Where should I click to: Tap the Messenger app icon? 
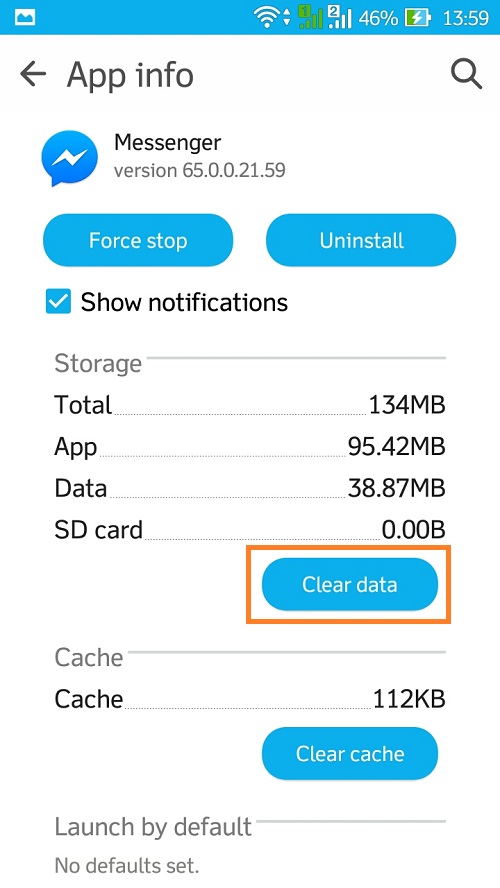(x=69, y=159)
